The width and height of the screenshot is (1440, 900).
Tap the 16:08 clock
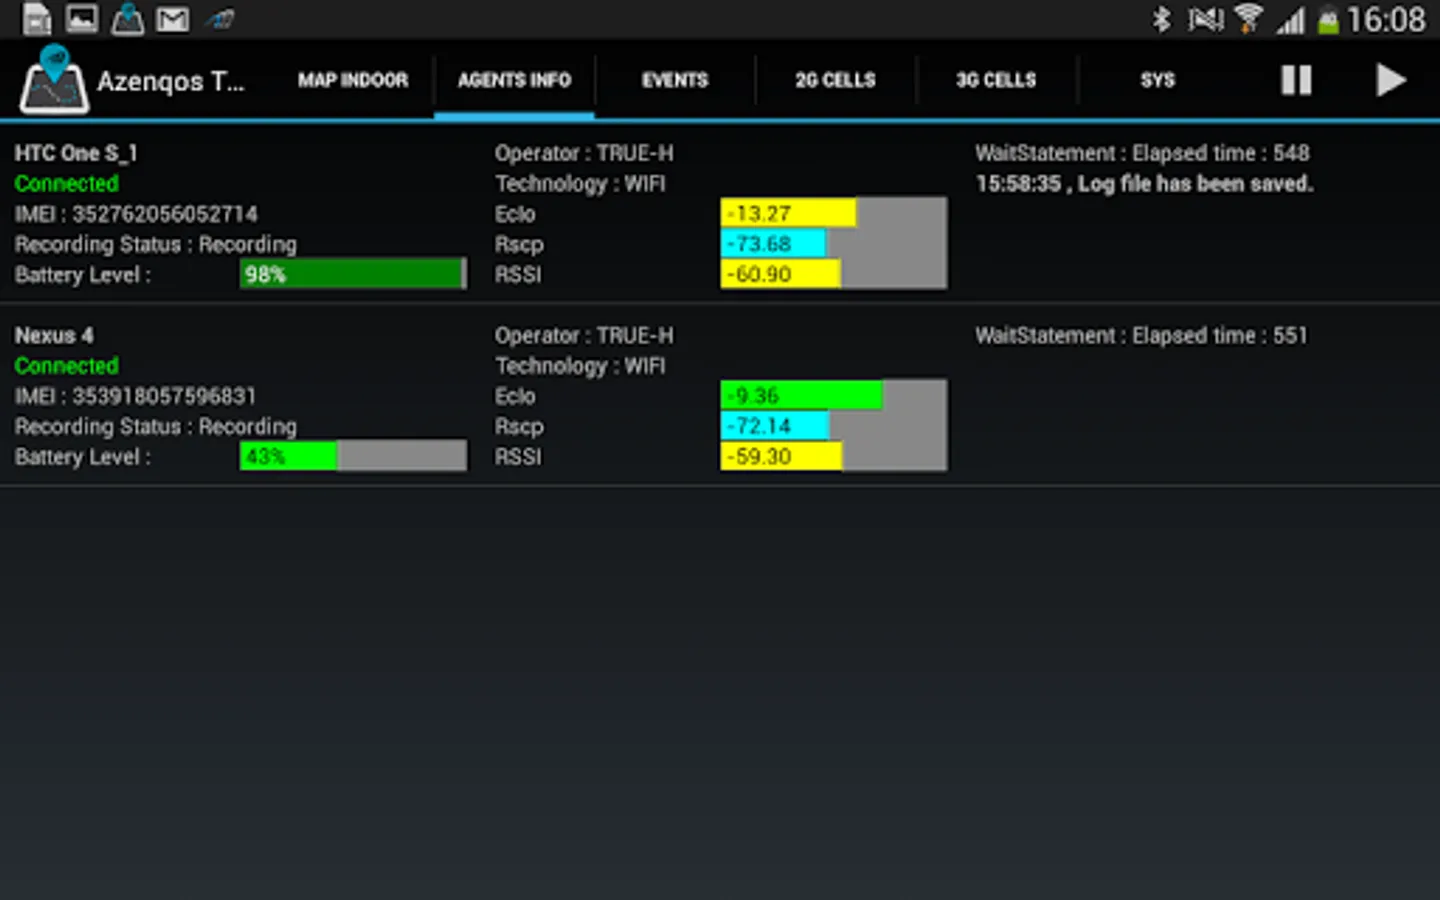(1386, 19)
